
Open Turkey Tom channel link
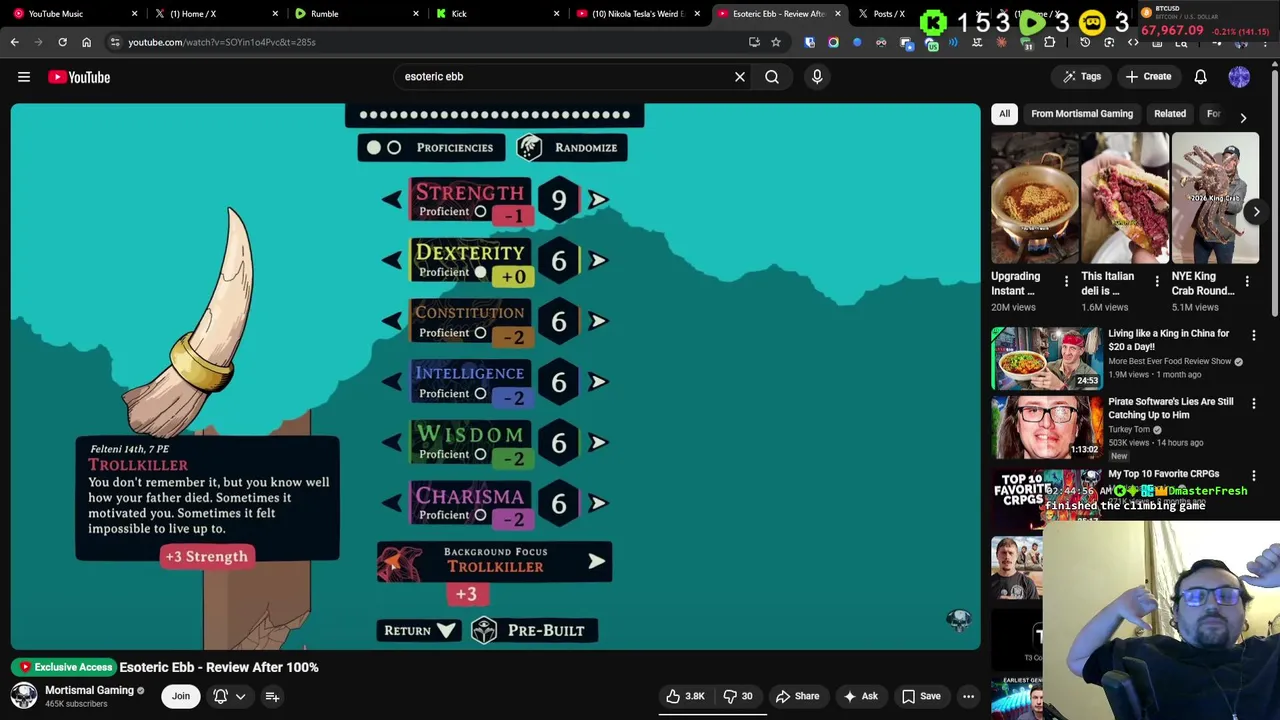[1129, 430]
